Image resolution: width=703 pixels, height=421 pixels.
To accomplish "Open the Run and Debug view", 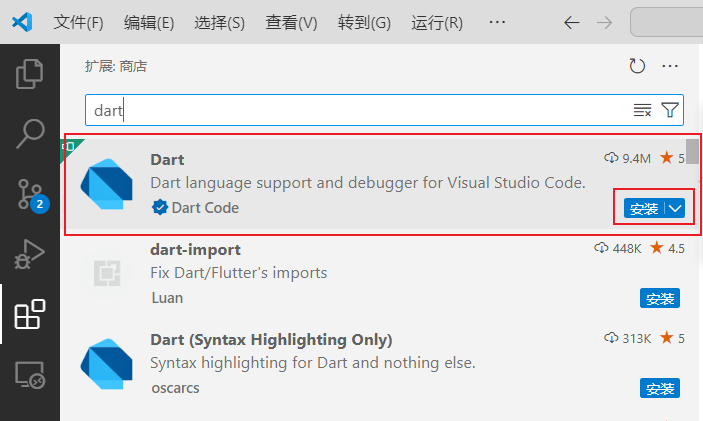I will (30, 254).
